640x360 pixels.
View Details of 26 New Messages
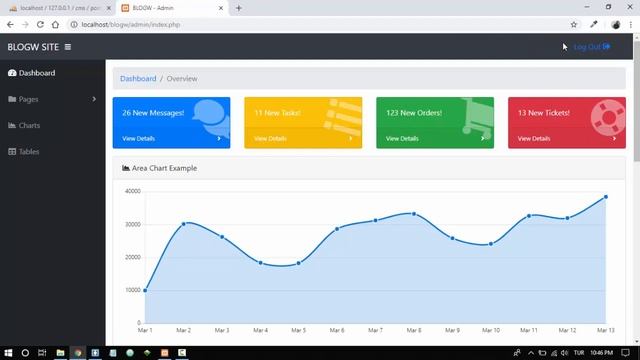coord(138,138)
